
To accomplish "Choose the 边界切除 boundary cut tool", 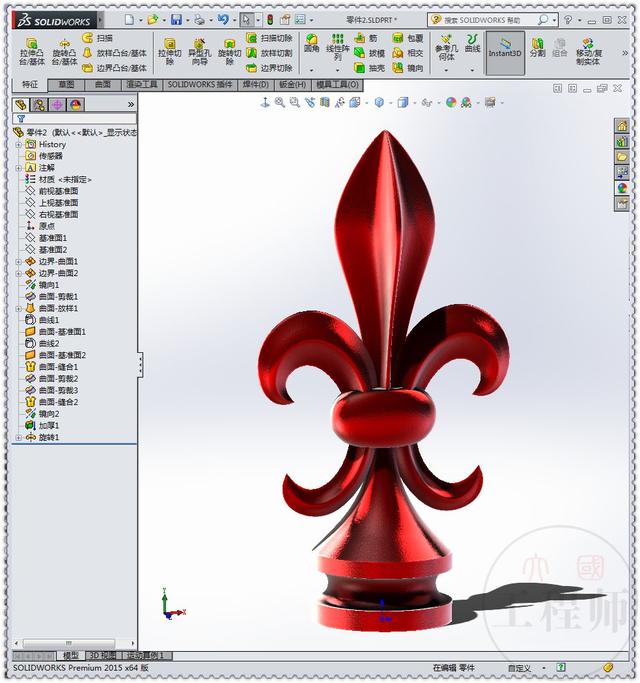I will (269, 68).
